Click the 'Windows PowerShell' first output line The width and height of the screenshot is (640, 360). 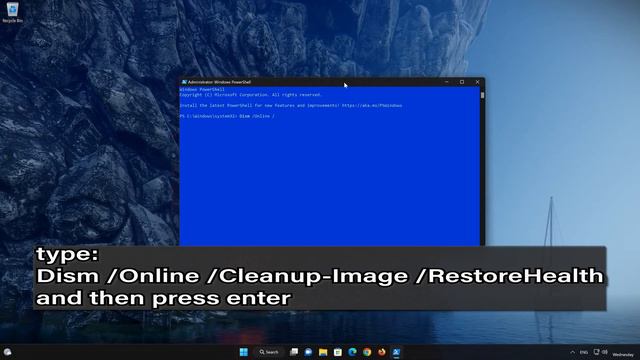(x=202, y=89)
